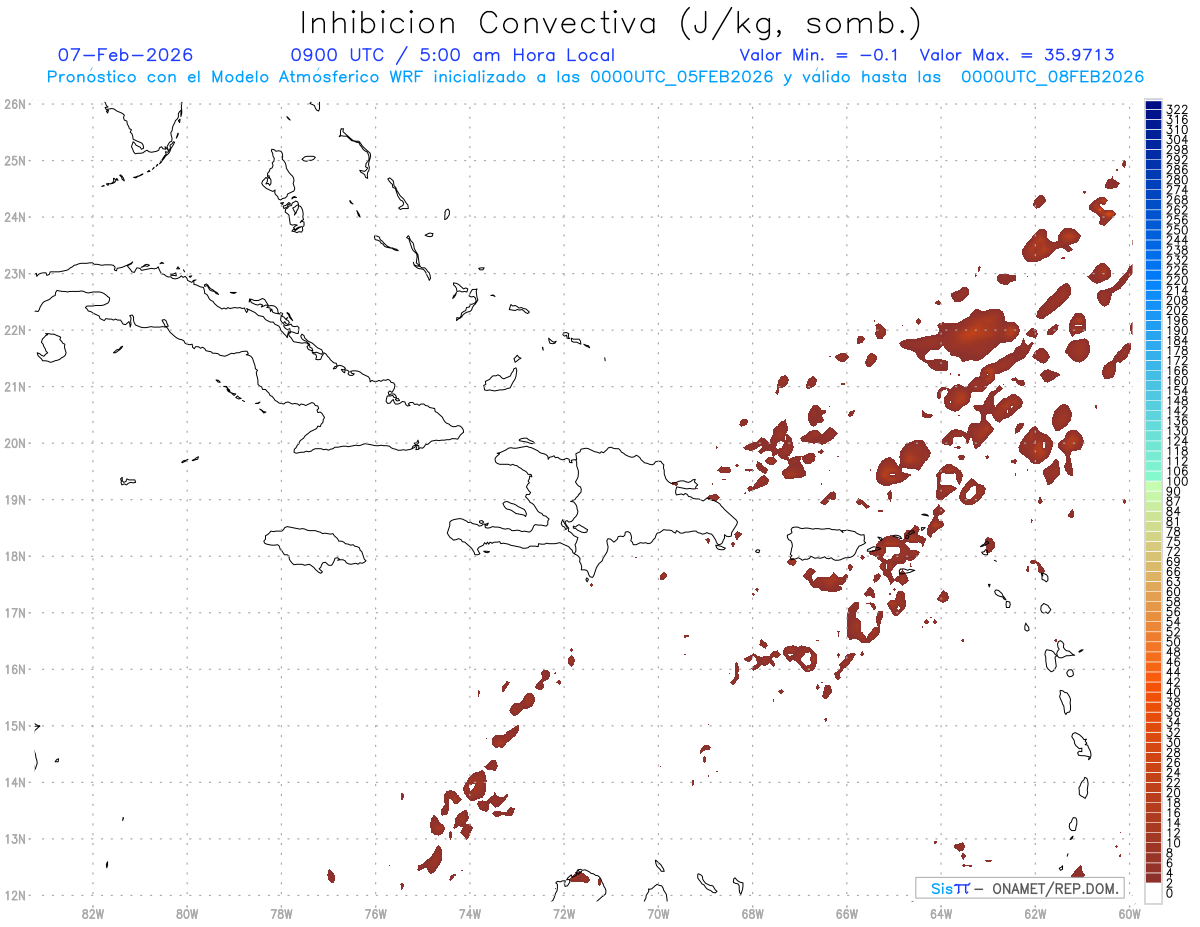This screenshot has width=1200, height=927.
Task: Click the '17N' latitude label
Action: click(x=14, y=612)
